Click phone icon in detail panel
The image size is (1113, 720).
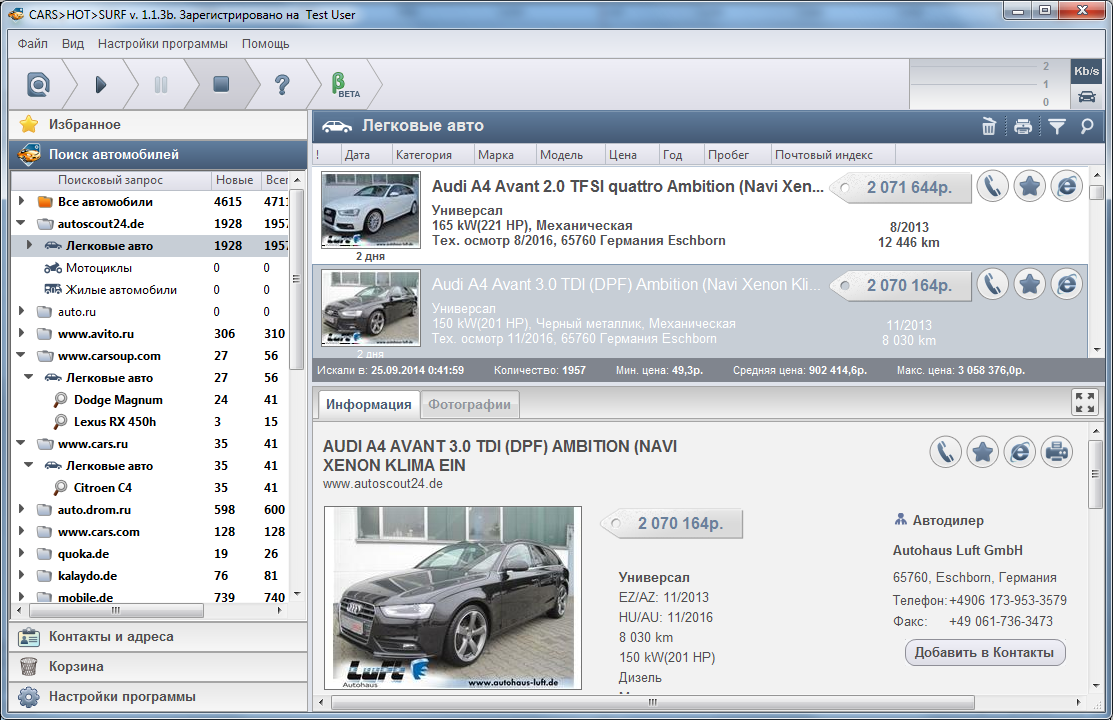945,452
